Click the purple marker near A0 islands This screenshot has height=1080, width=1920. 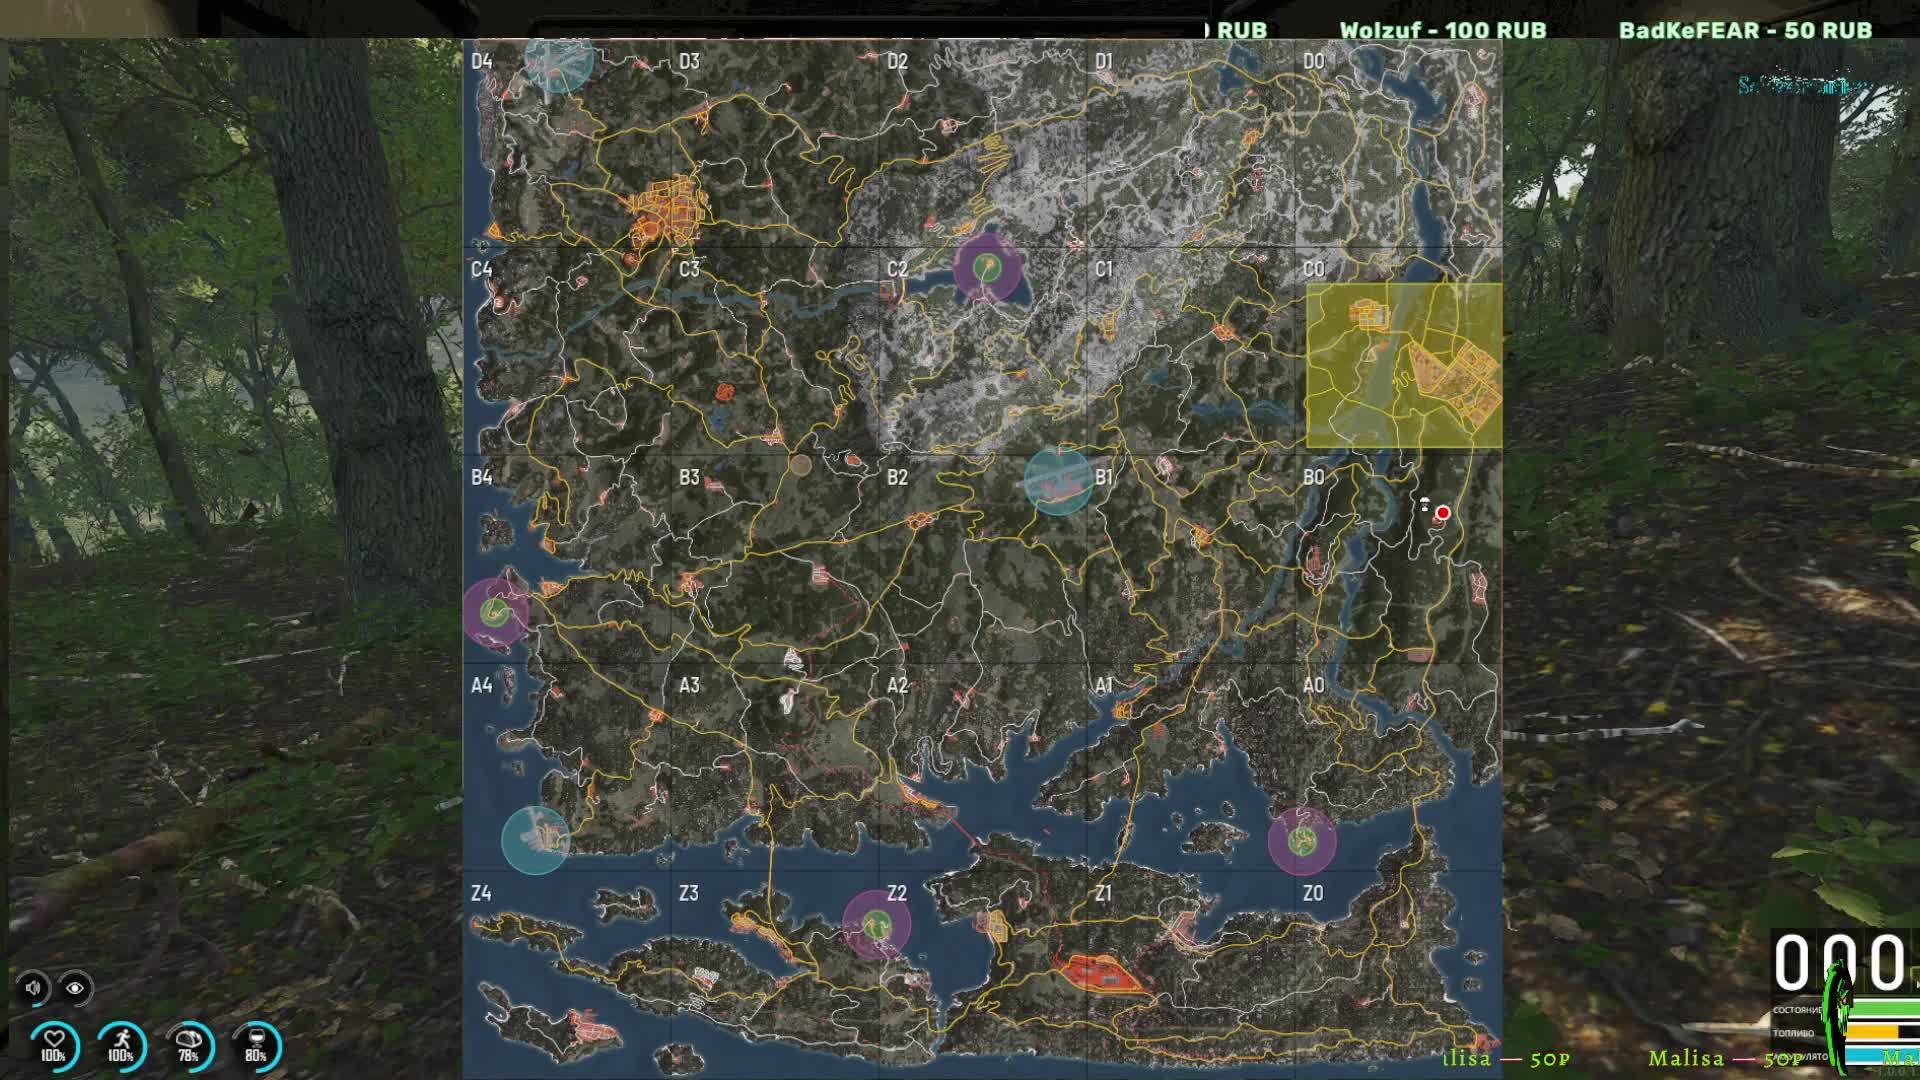coord(1301,841)
